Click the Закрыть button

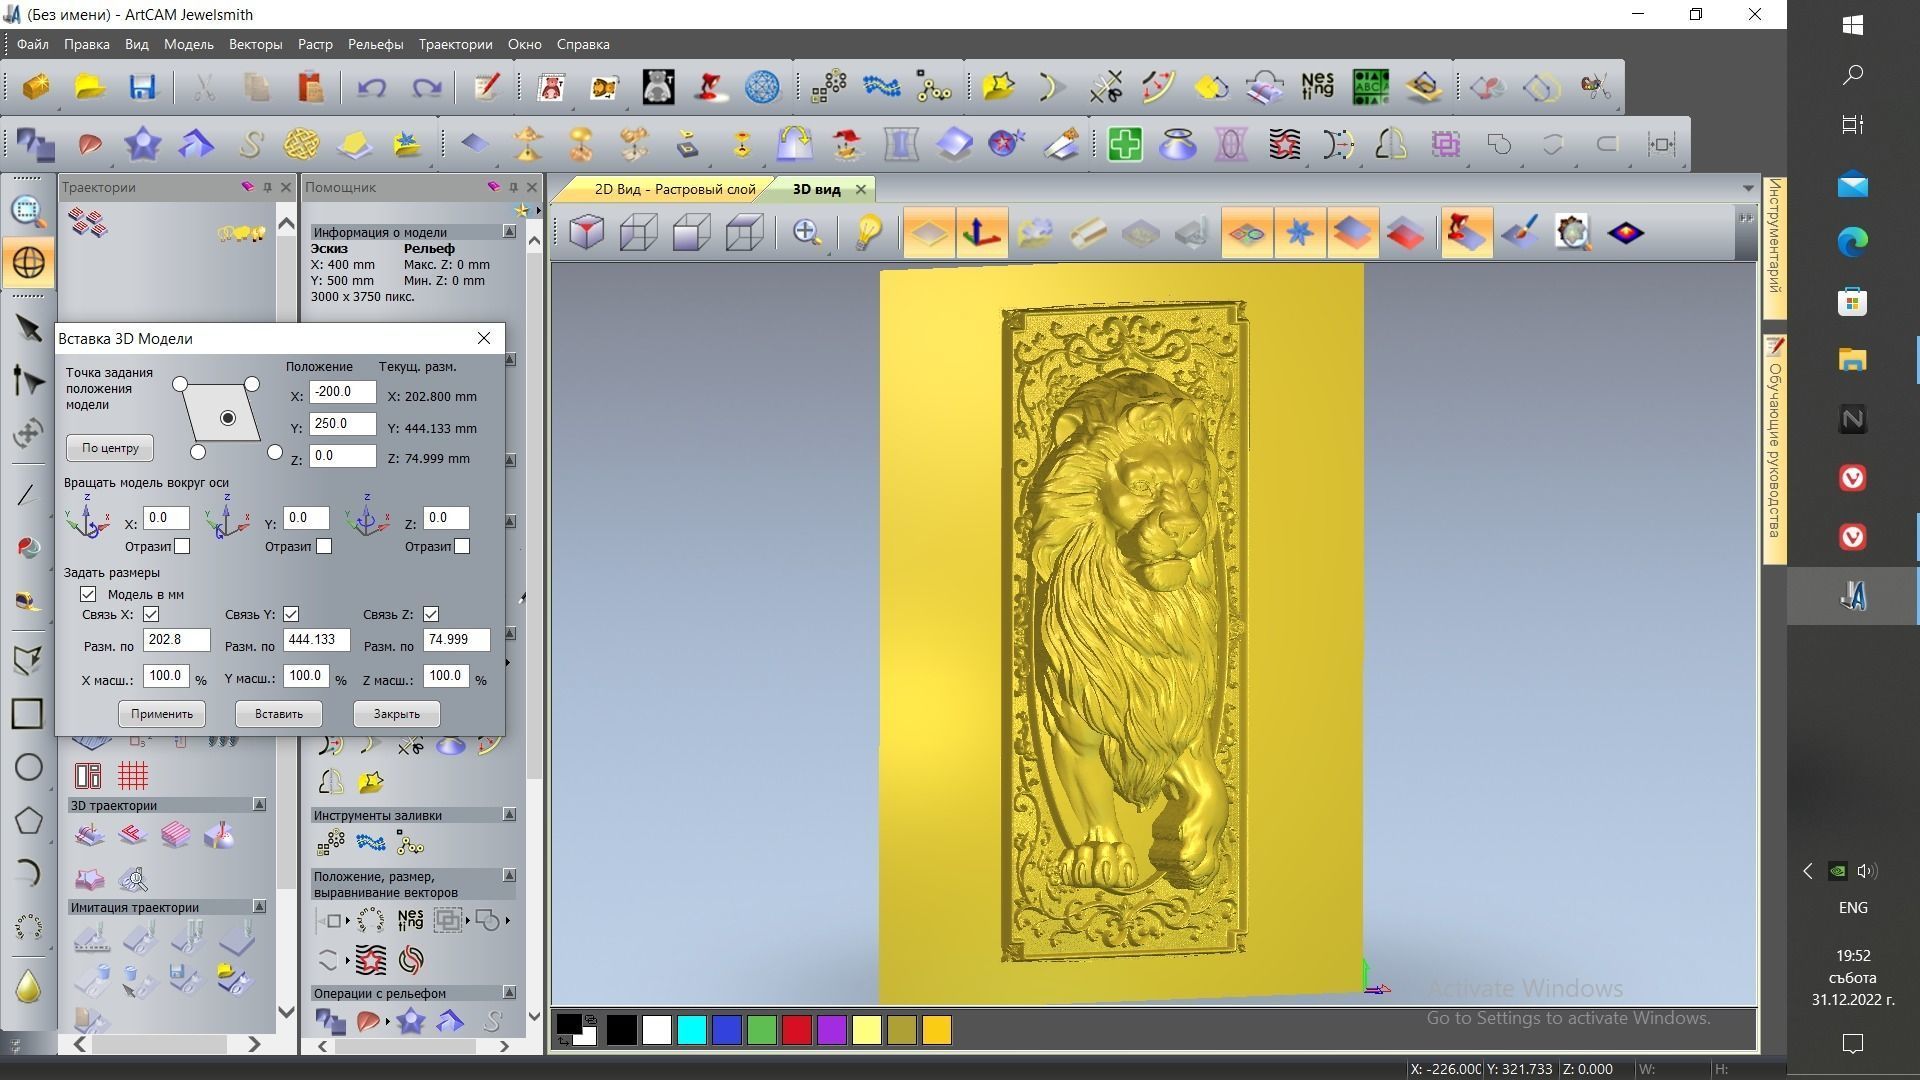click(x=397, y=714)
